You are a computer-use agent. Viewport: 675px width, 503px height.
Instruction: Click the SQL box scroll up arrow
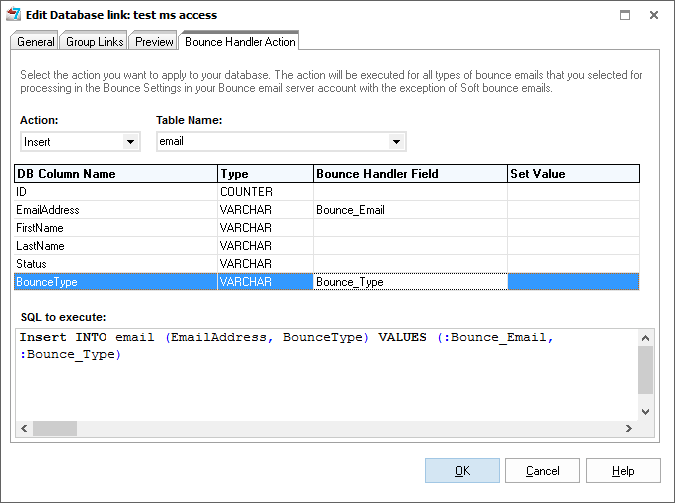pos(645,338)
